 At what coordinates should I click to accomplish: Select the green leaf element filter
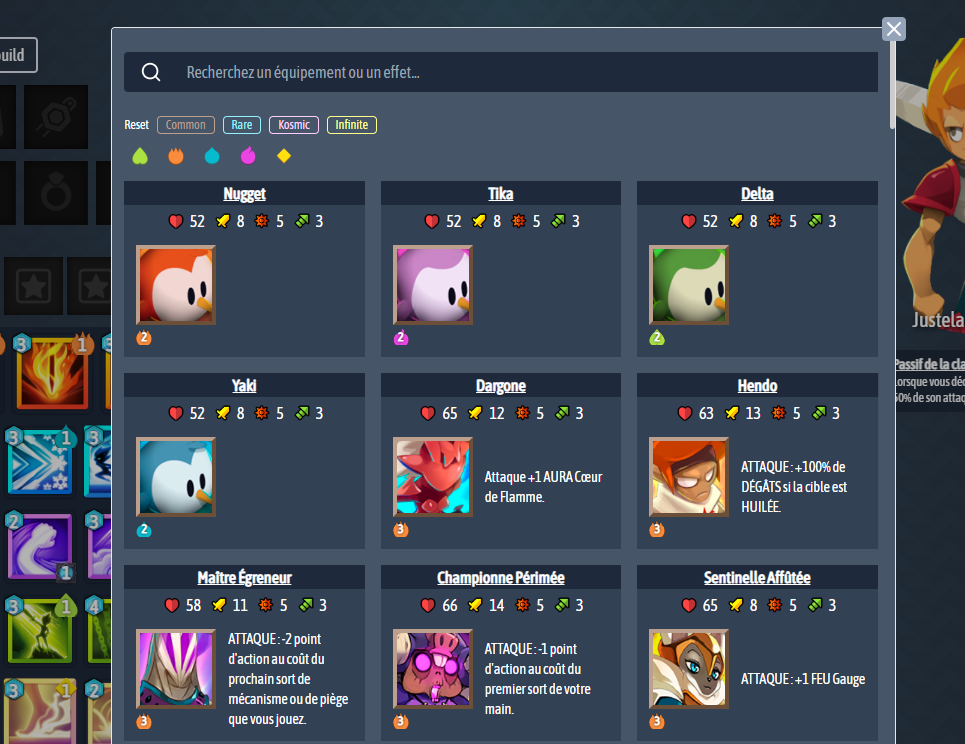coord(140,156)
